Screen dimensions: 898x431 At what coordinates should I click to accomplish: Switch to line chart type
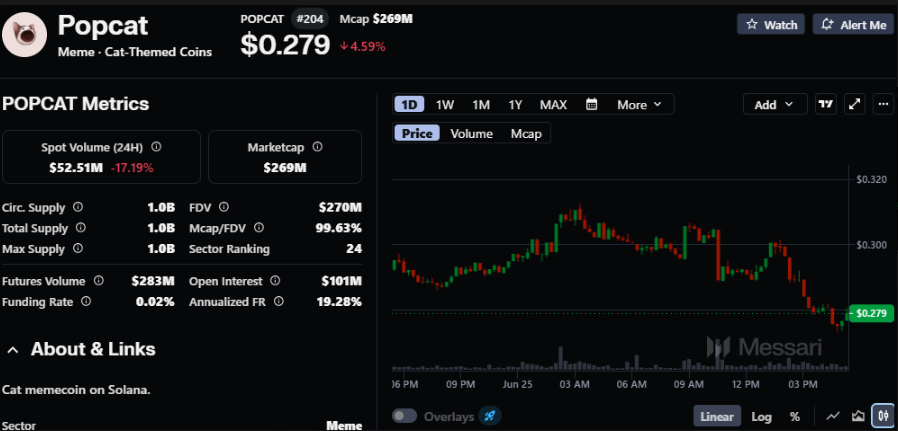834,416
